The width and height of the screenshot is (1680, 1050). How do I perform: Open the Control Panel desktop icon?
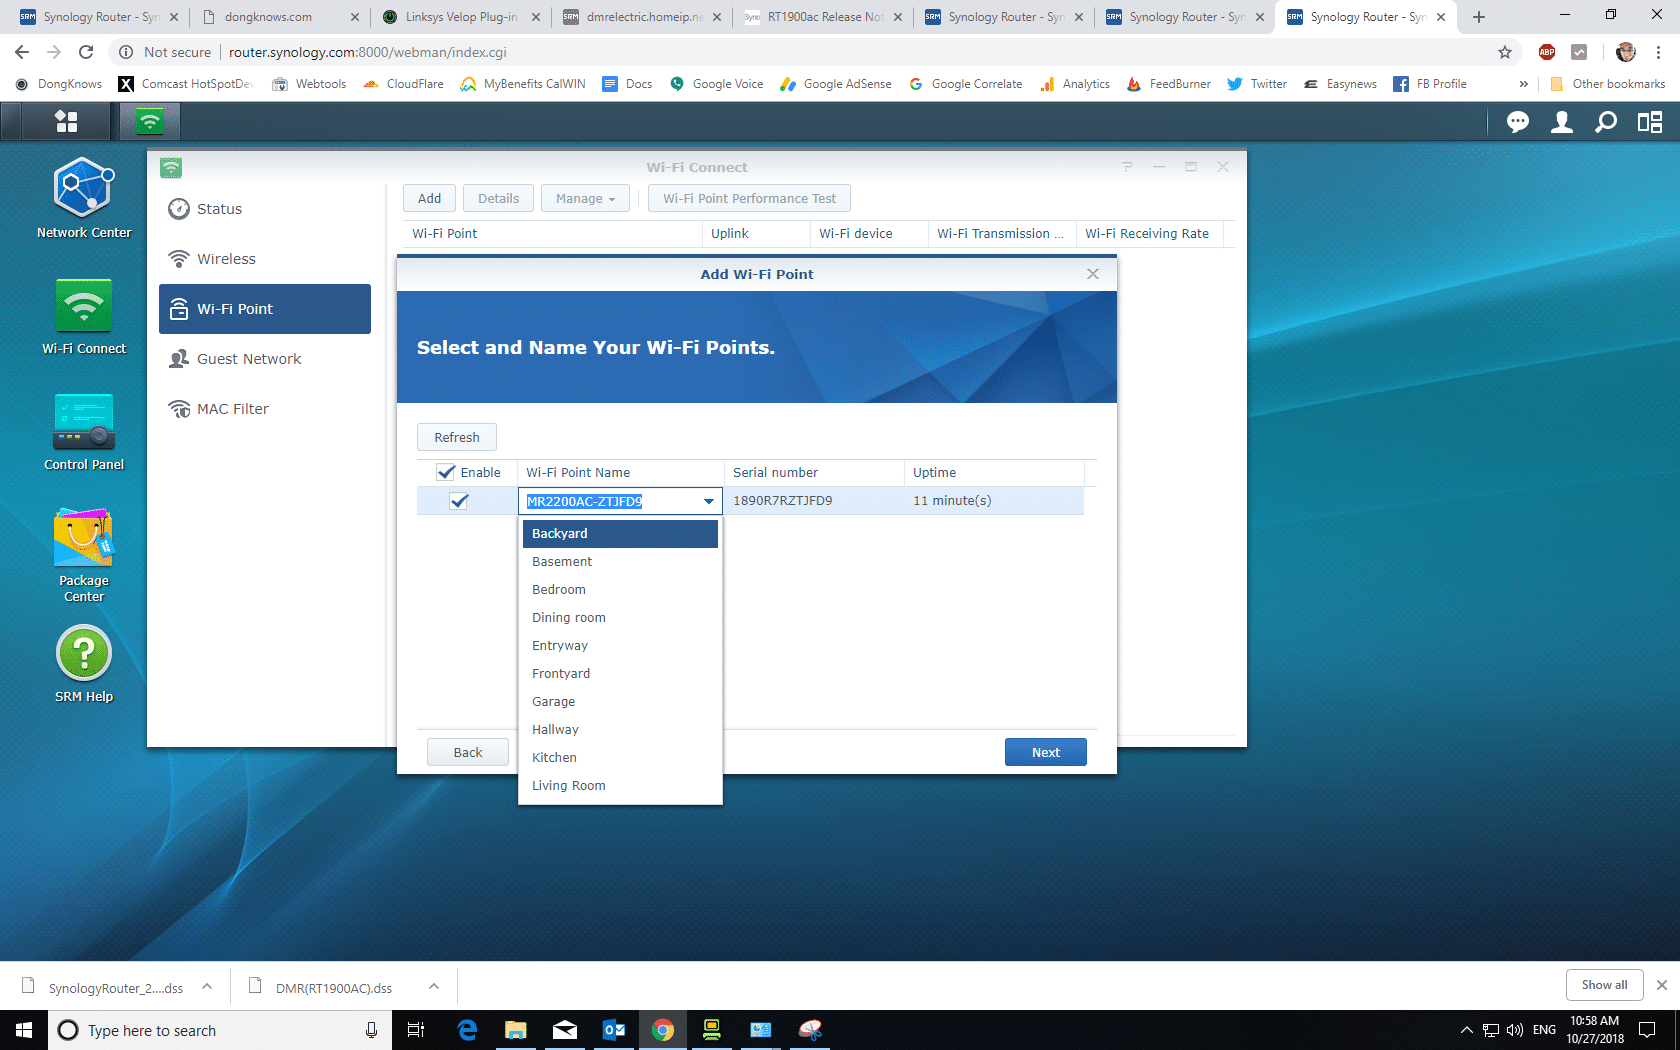click(84, 423)
